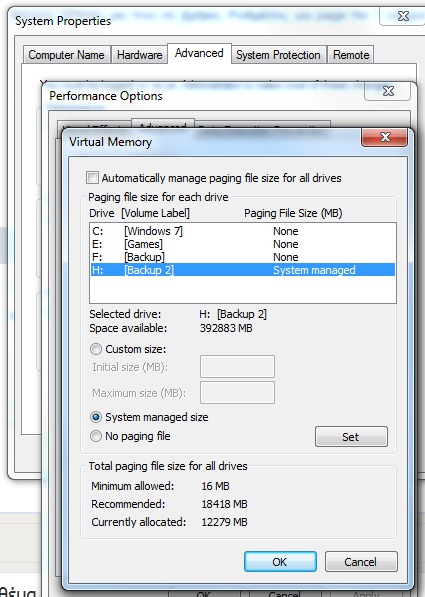Viewport: 425px width, 597px height.
Task: Choose the No paging file option
Action: tap(96, 436)
